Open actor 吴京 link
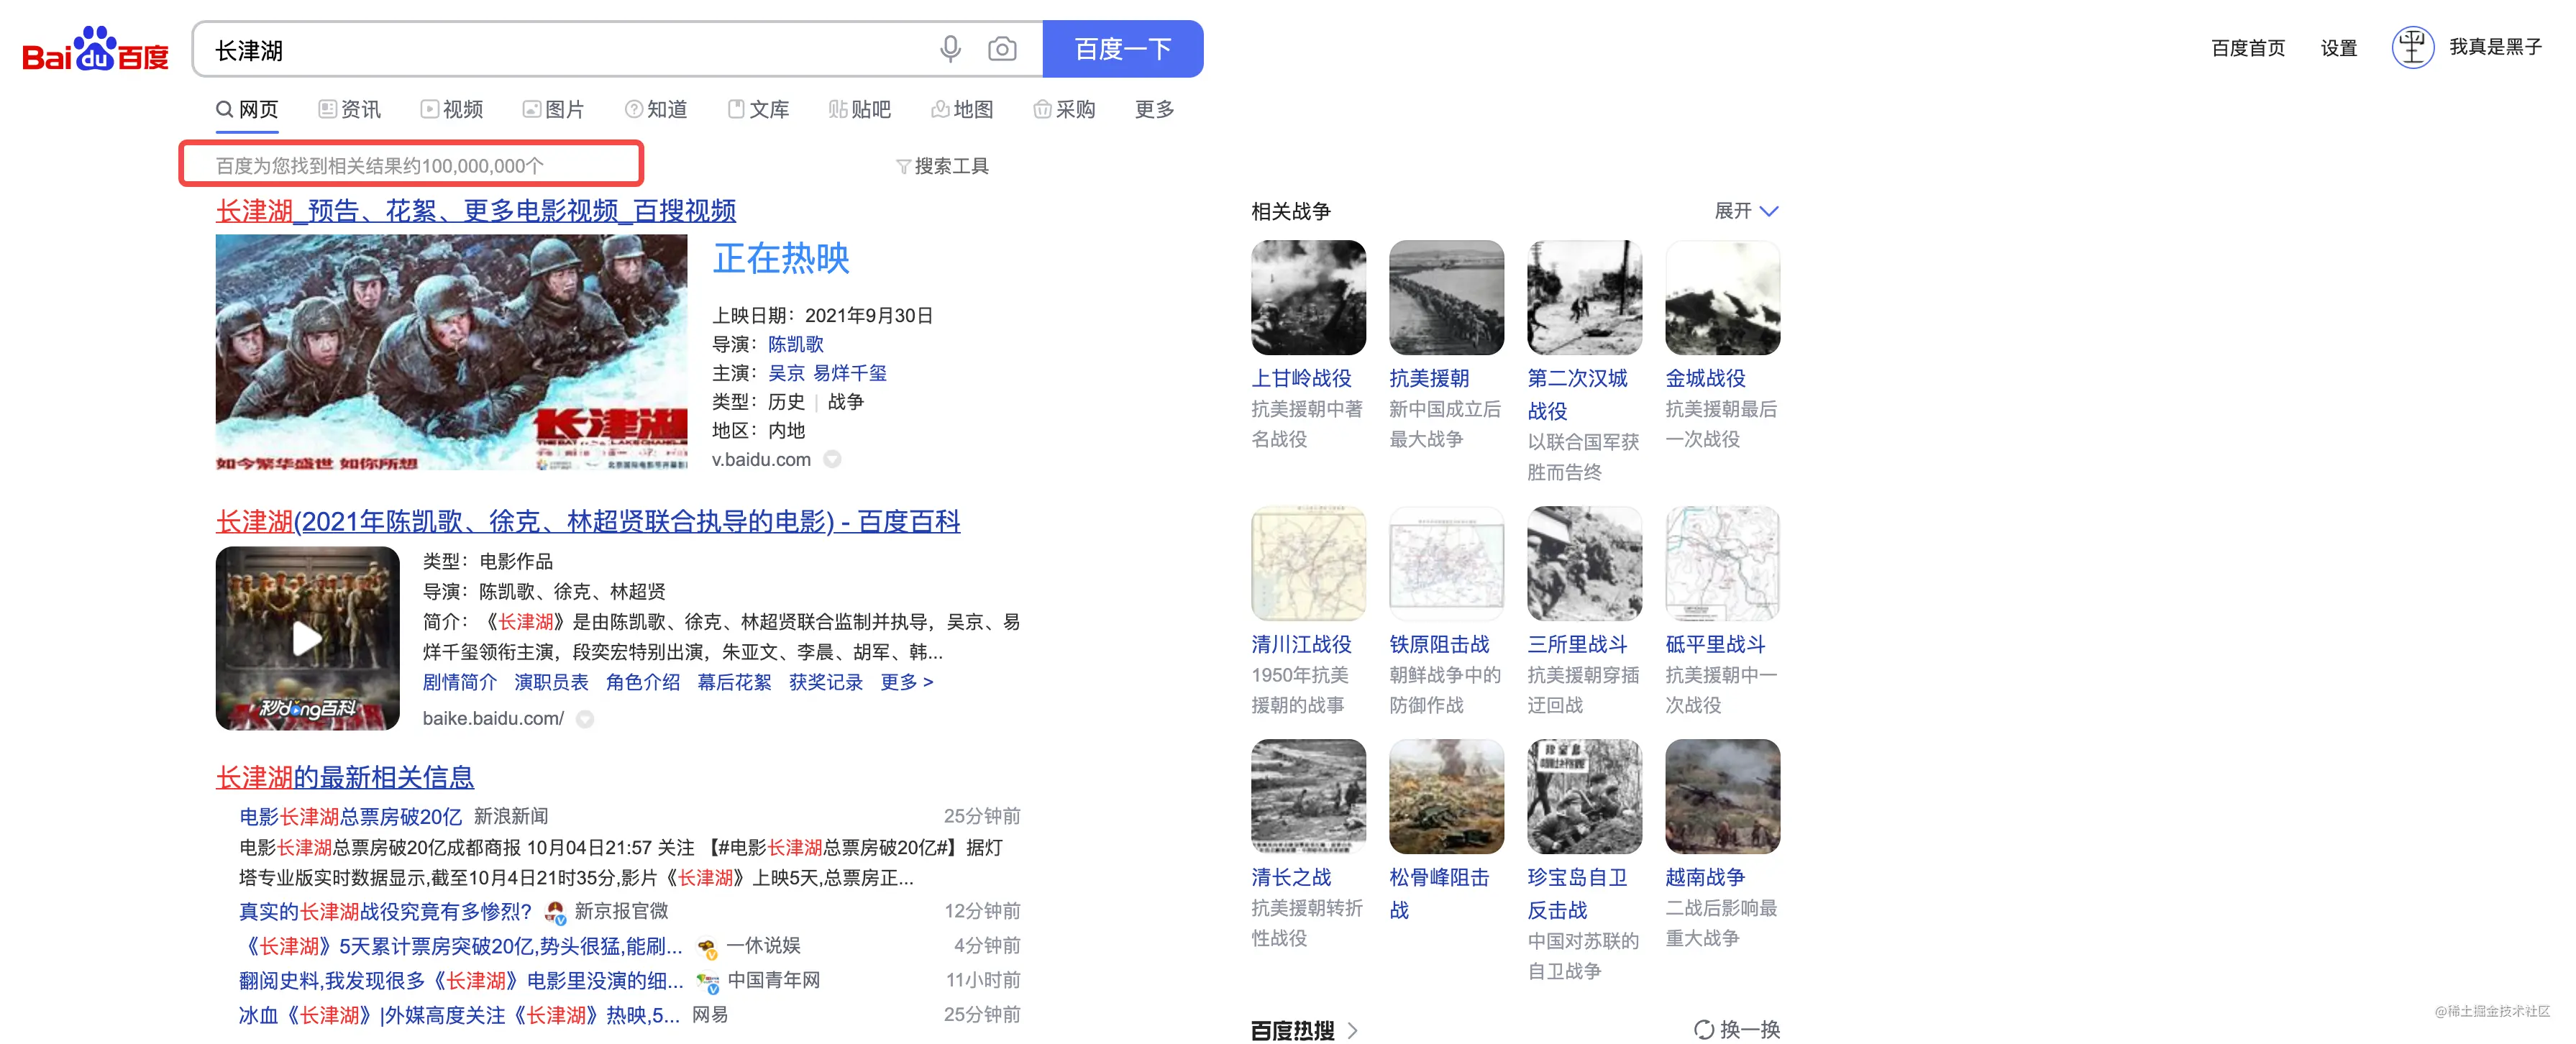Viewport: 2576px width, 1044px height. (786, 373)
